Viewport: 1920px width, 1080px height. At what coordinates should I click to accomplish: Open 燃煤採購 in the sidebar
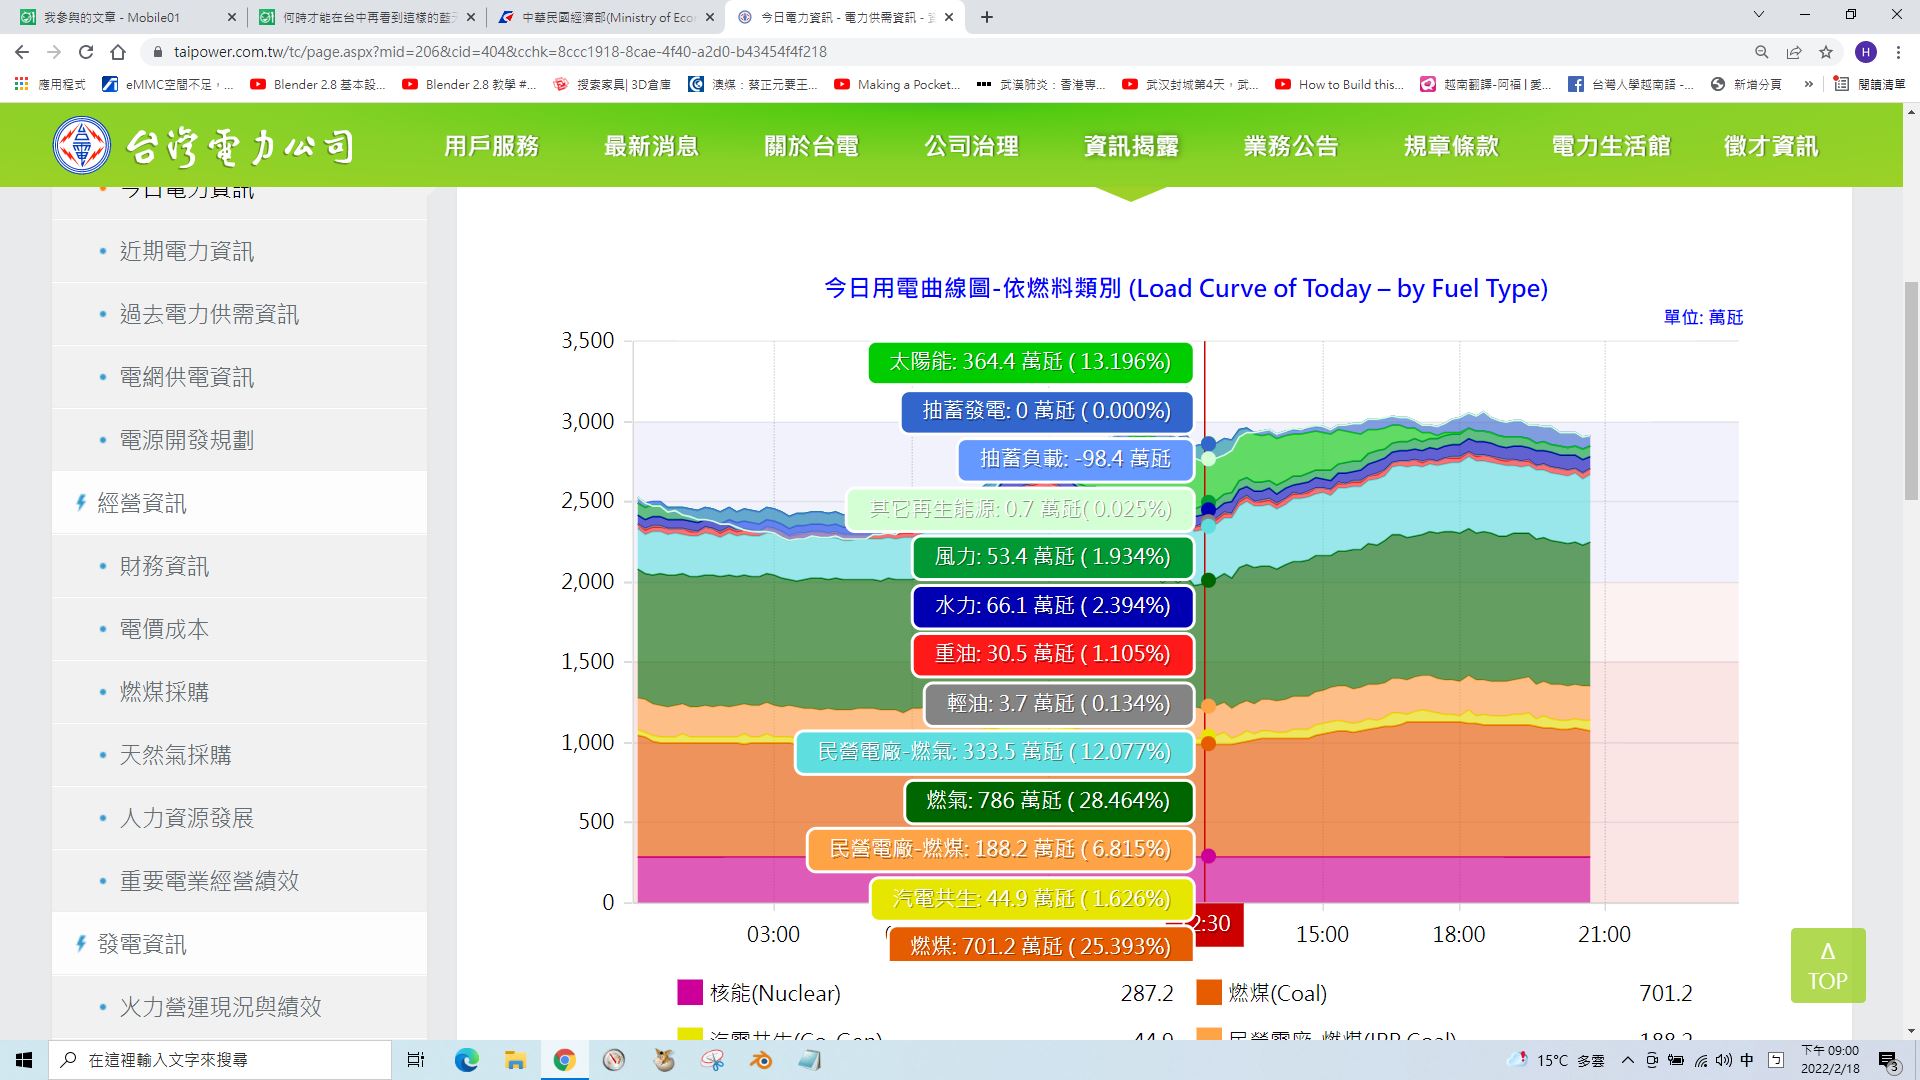239,692
